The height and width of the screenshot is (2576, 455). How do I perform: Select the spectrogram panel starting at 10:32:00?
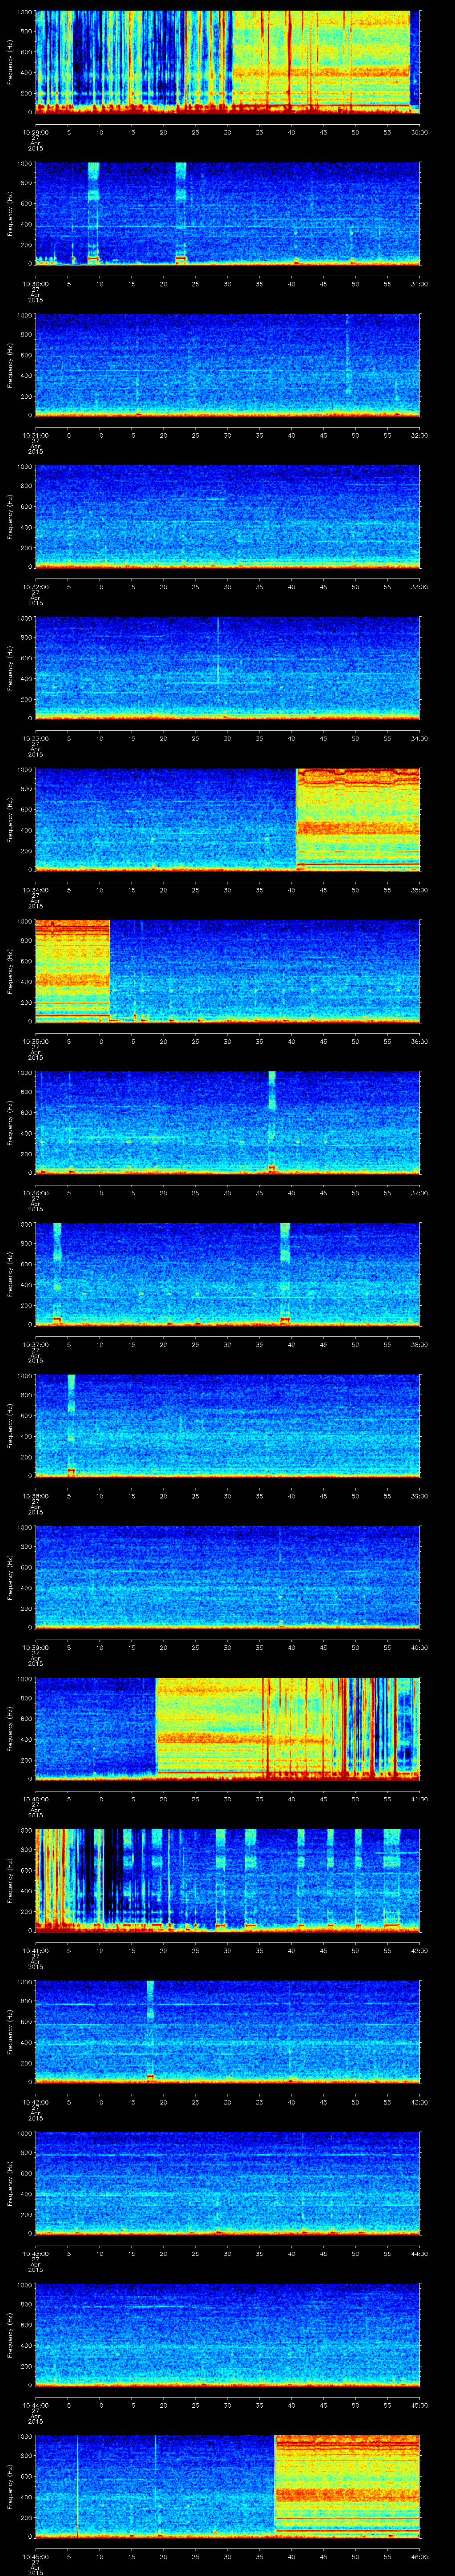[227, 516]
